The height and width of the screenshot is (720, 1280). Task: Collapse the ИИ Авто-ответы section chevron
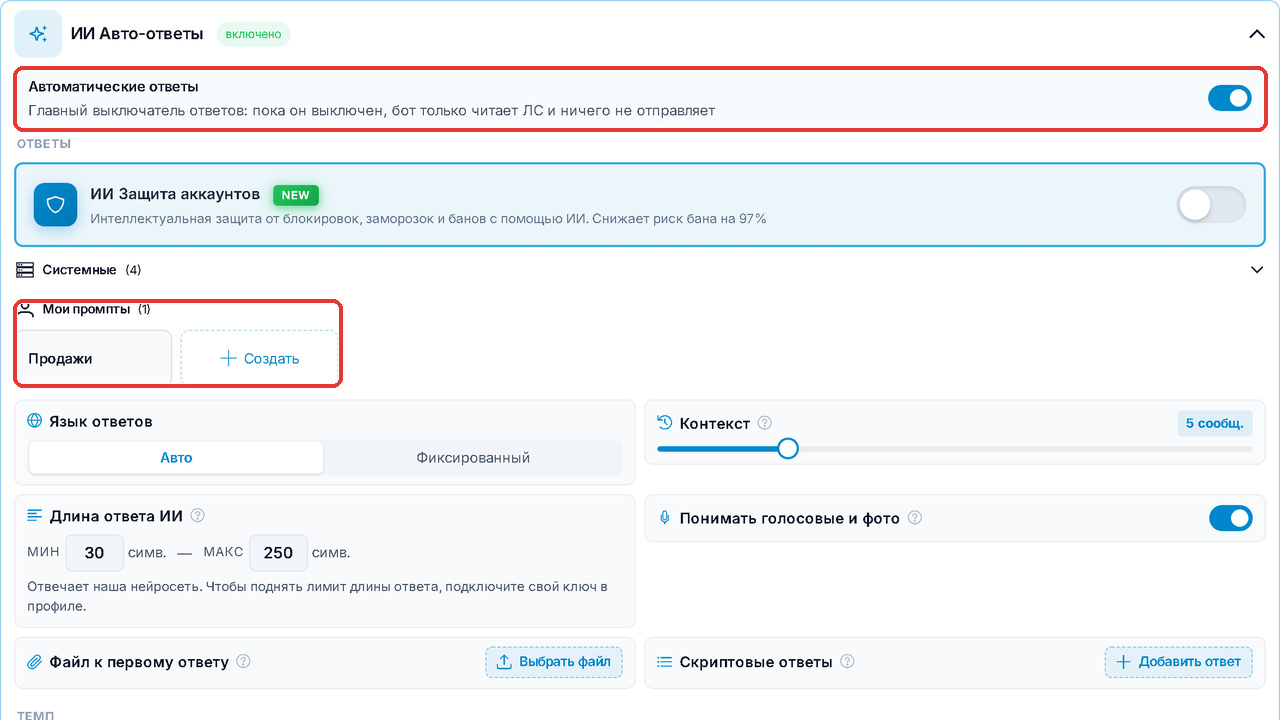pos(1257,34)
